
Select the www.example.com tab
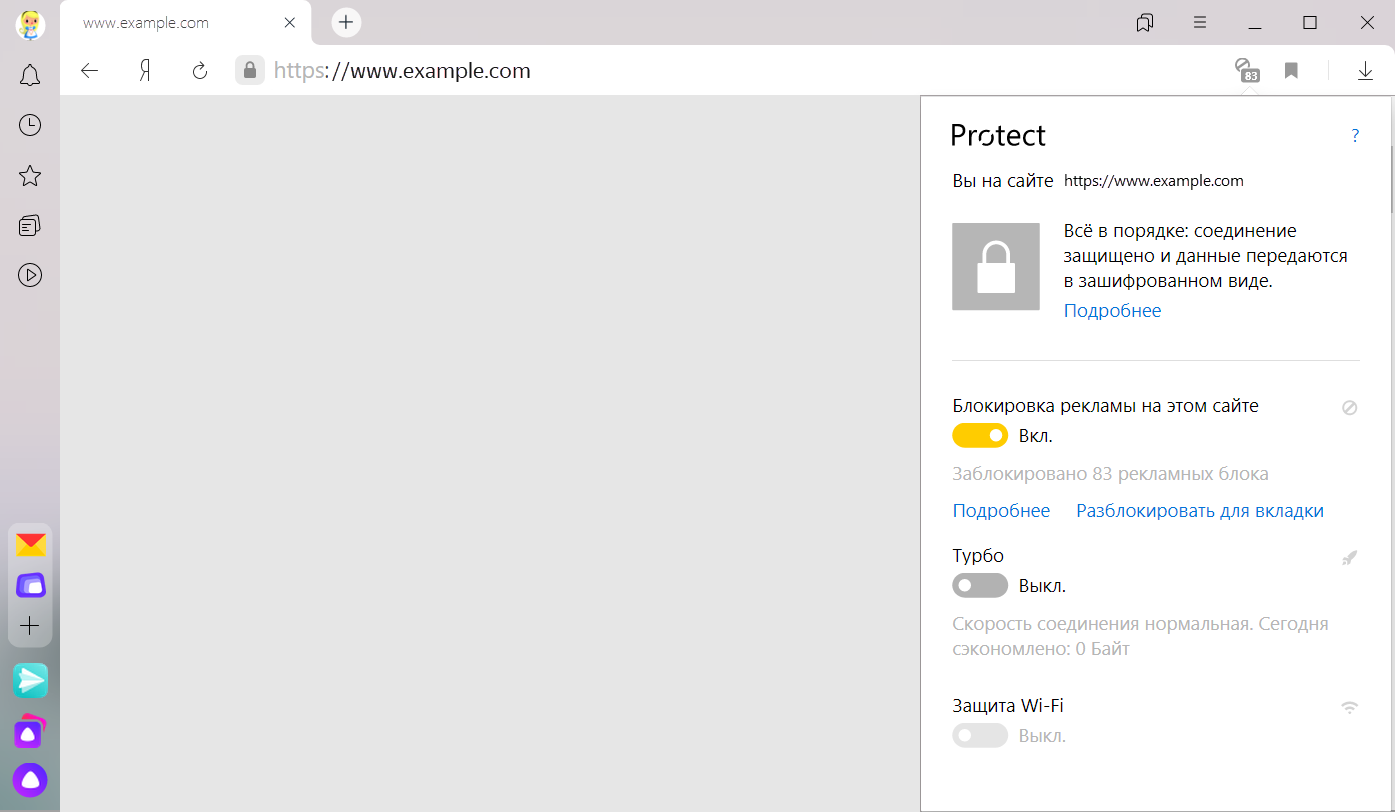click(186, 22)
